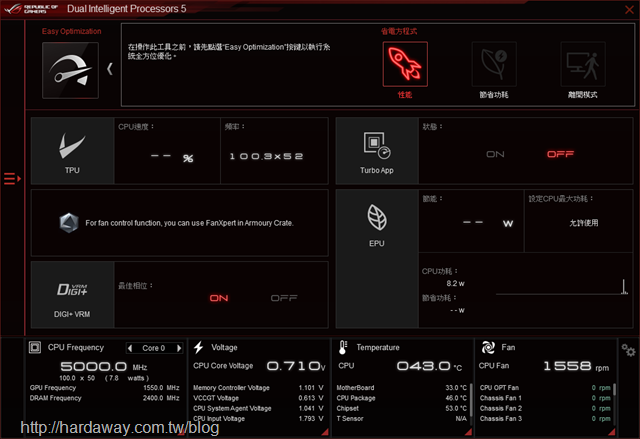
Task: Click the Chassis Fan 1 row
Action: 545,398
